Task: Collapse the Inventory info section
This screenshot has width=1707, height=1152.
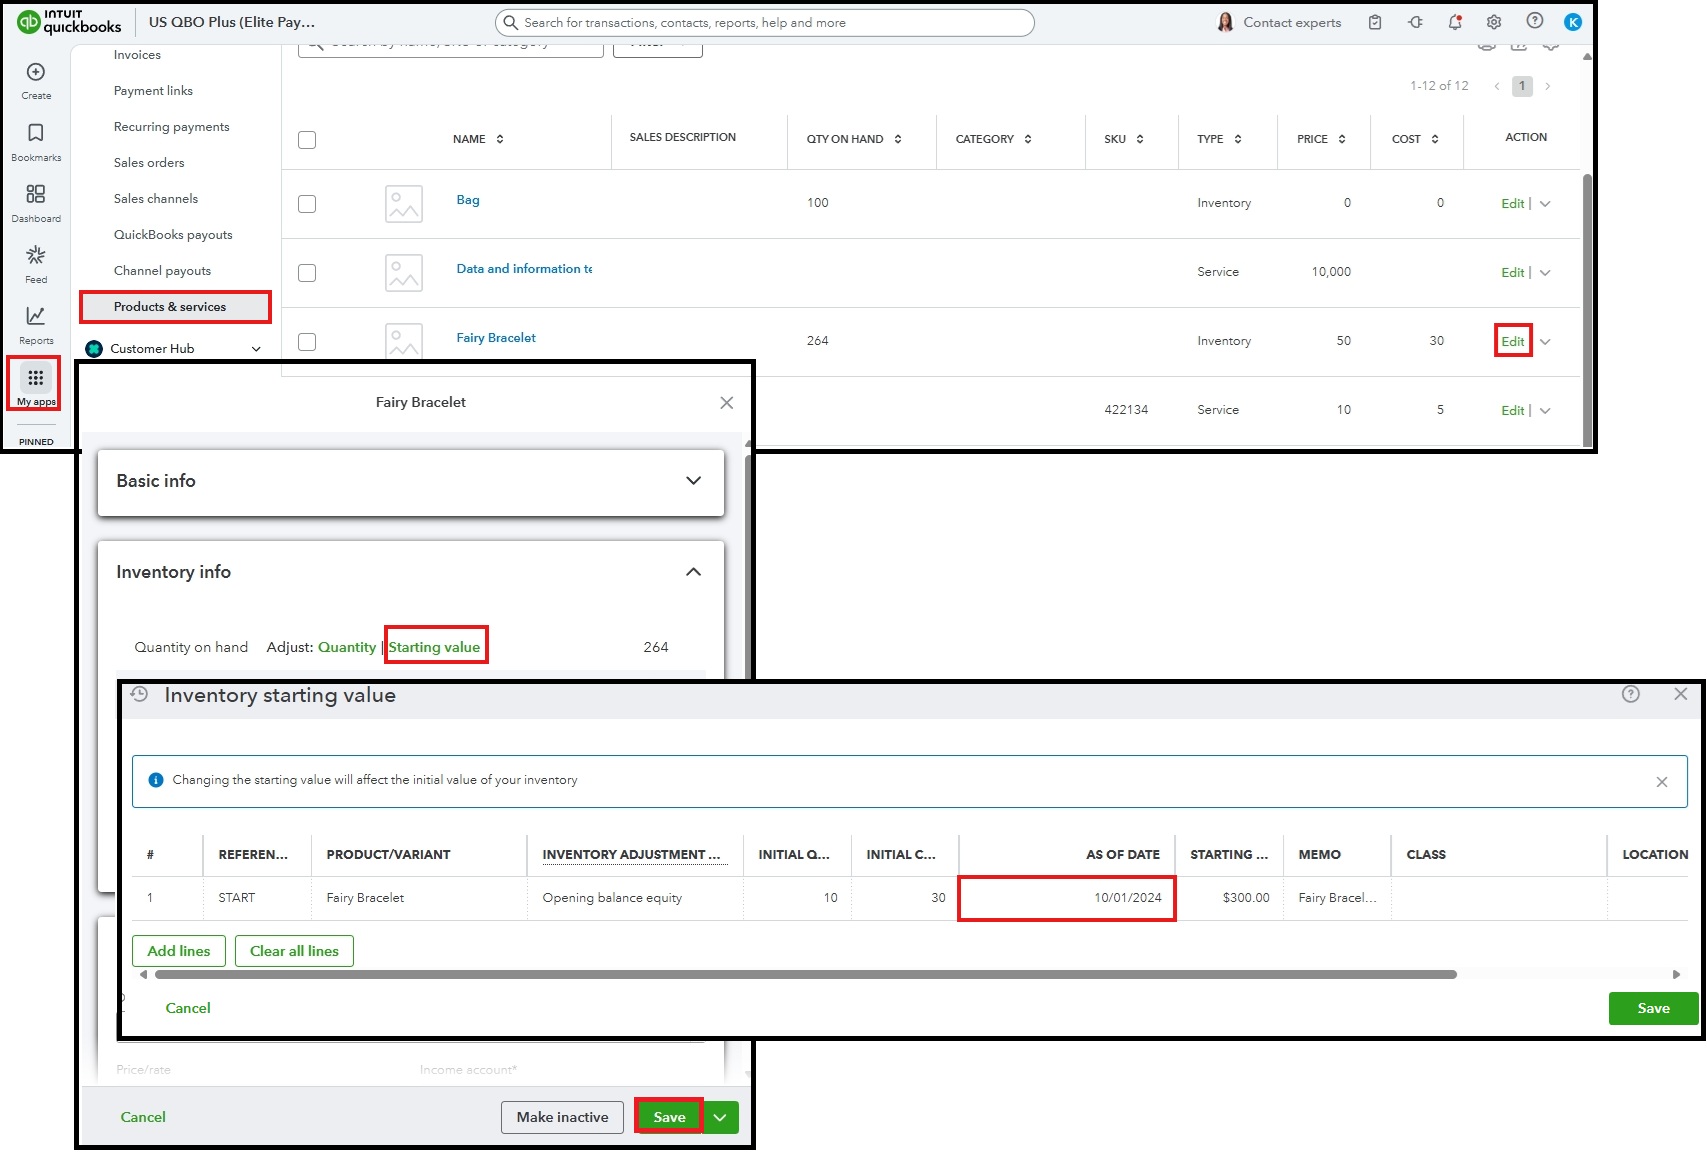Action: point(693,572)
